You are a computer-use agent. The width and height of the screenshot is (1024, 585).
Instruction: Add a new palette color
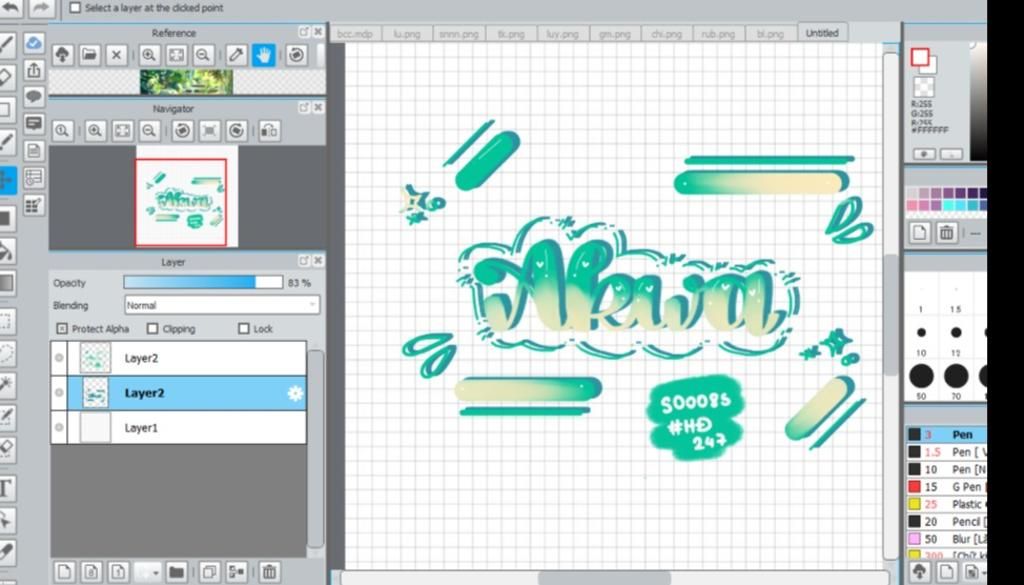(920, 232)
